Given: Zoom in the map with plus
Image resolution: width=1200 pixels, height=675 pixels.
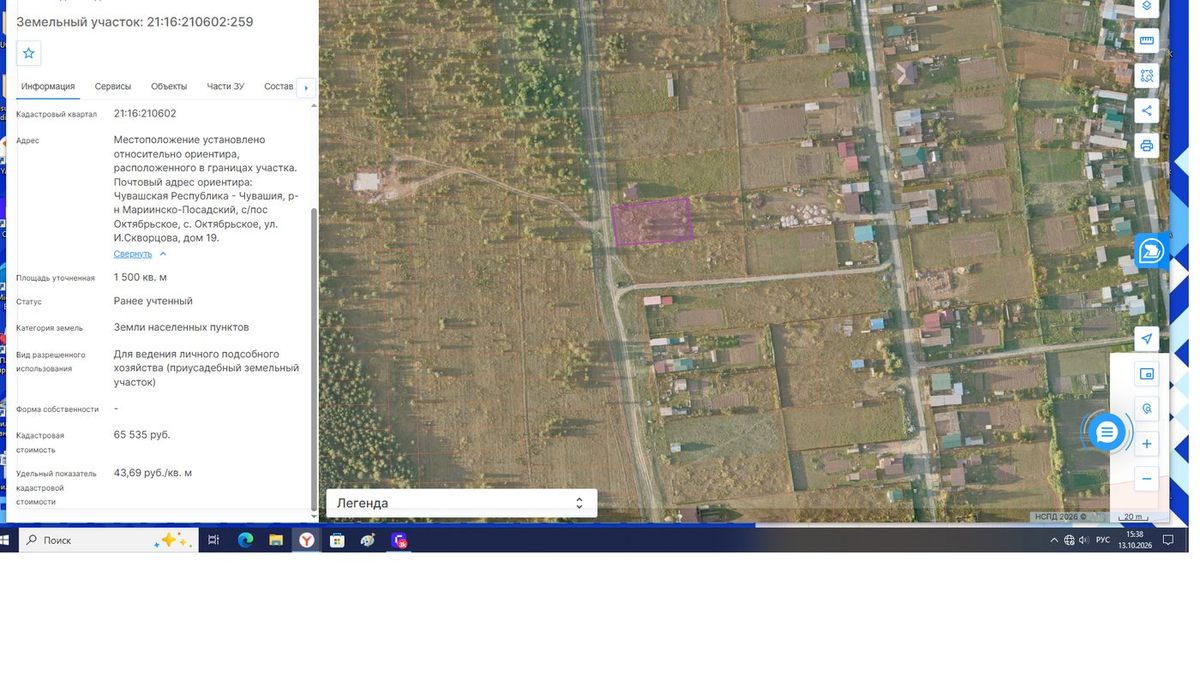Looking at the screenshot, I should pyautogui.click(x=1147, y=444).
